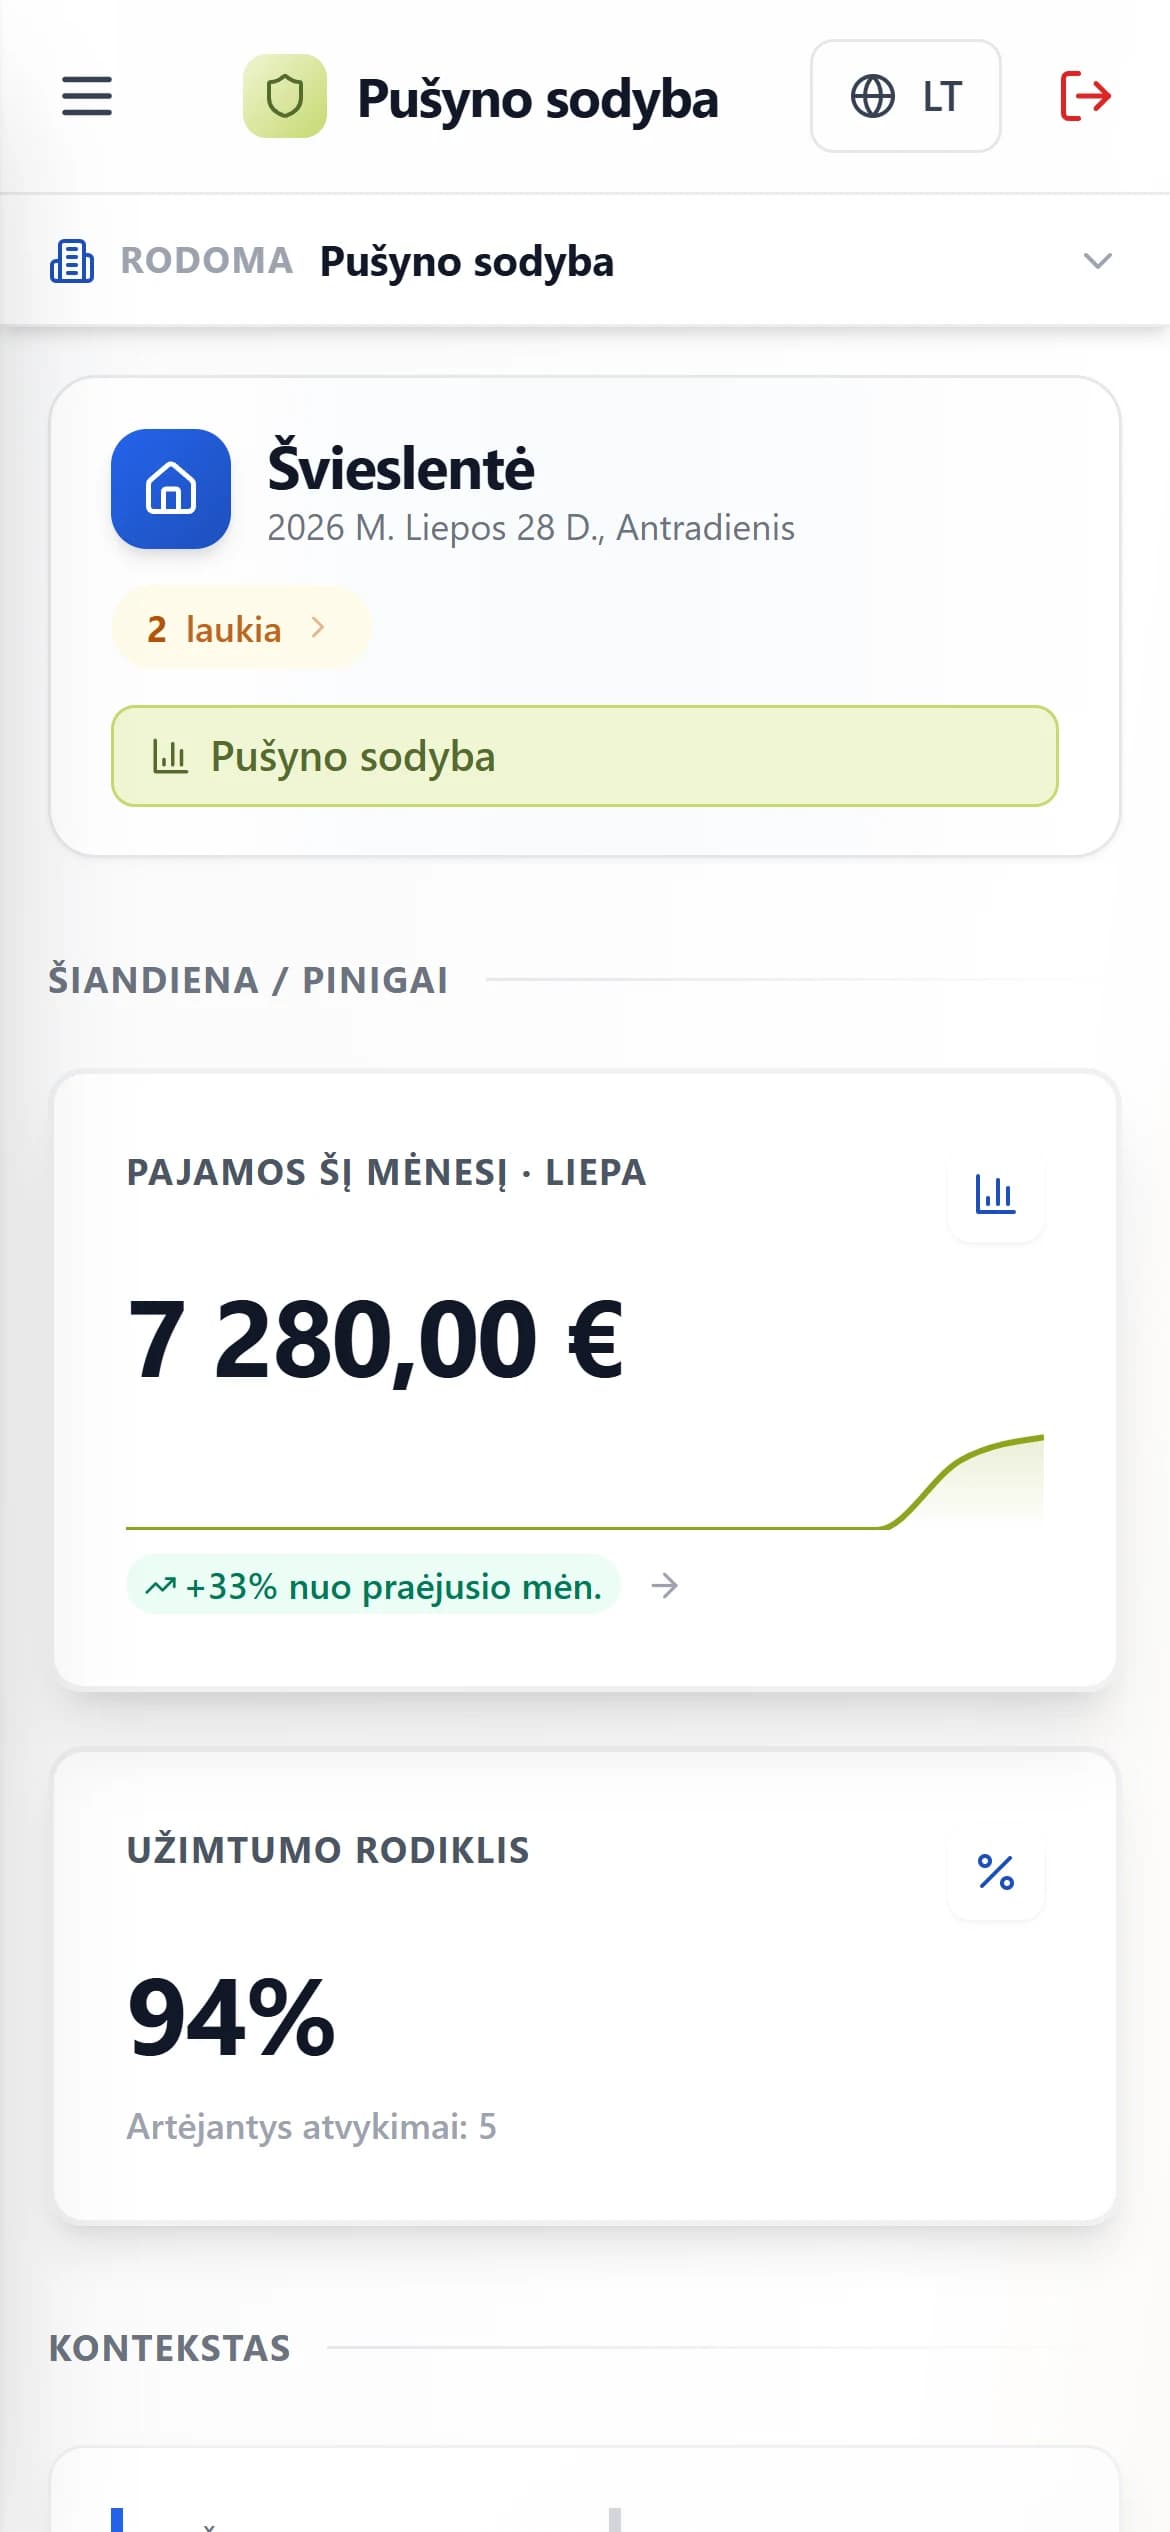The image size is (1170, 2532).
Task: Click the green shield logo icon
Action: click(285, 96)
